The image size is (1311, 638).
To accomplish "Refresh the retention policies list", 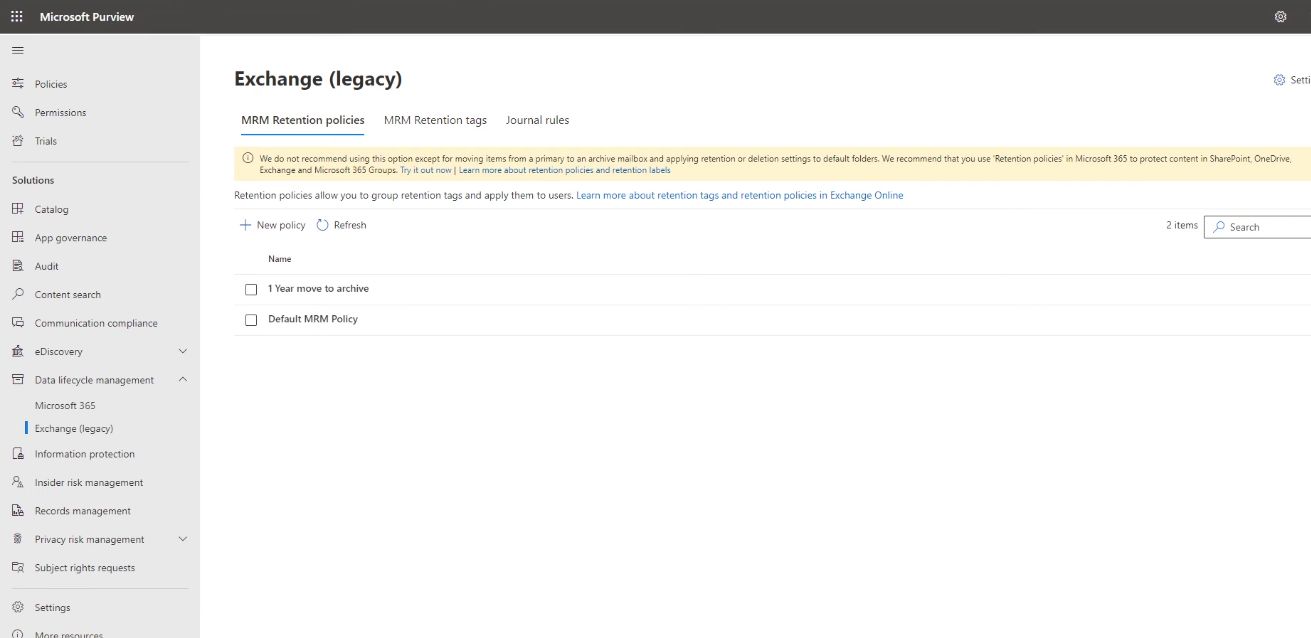I will (x=343, y=225).
